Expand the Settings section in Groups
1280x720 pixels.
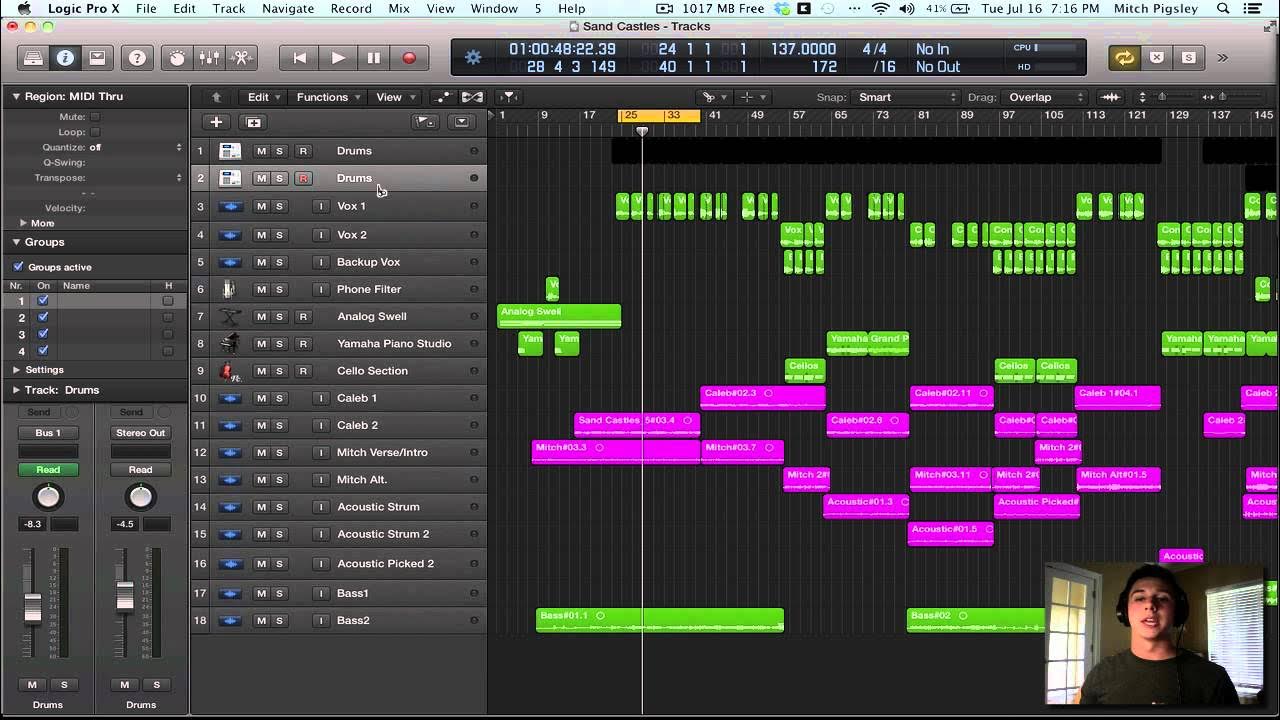16,369
